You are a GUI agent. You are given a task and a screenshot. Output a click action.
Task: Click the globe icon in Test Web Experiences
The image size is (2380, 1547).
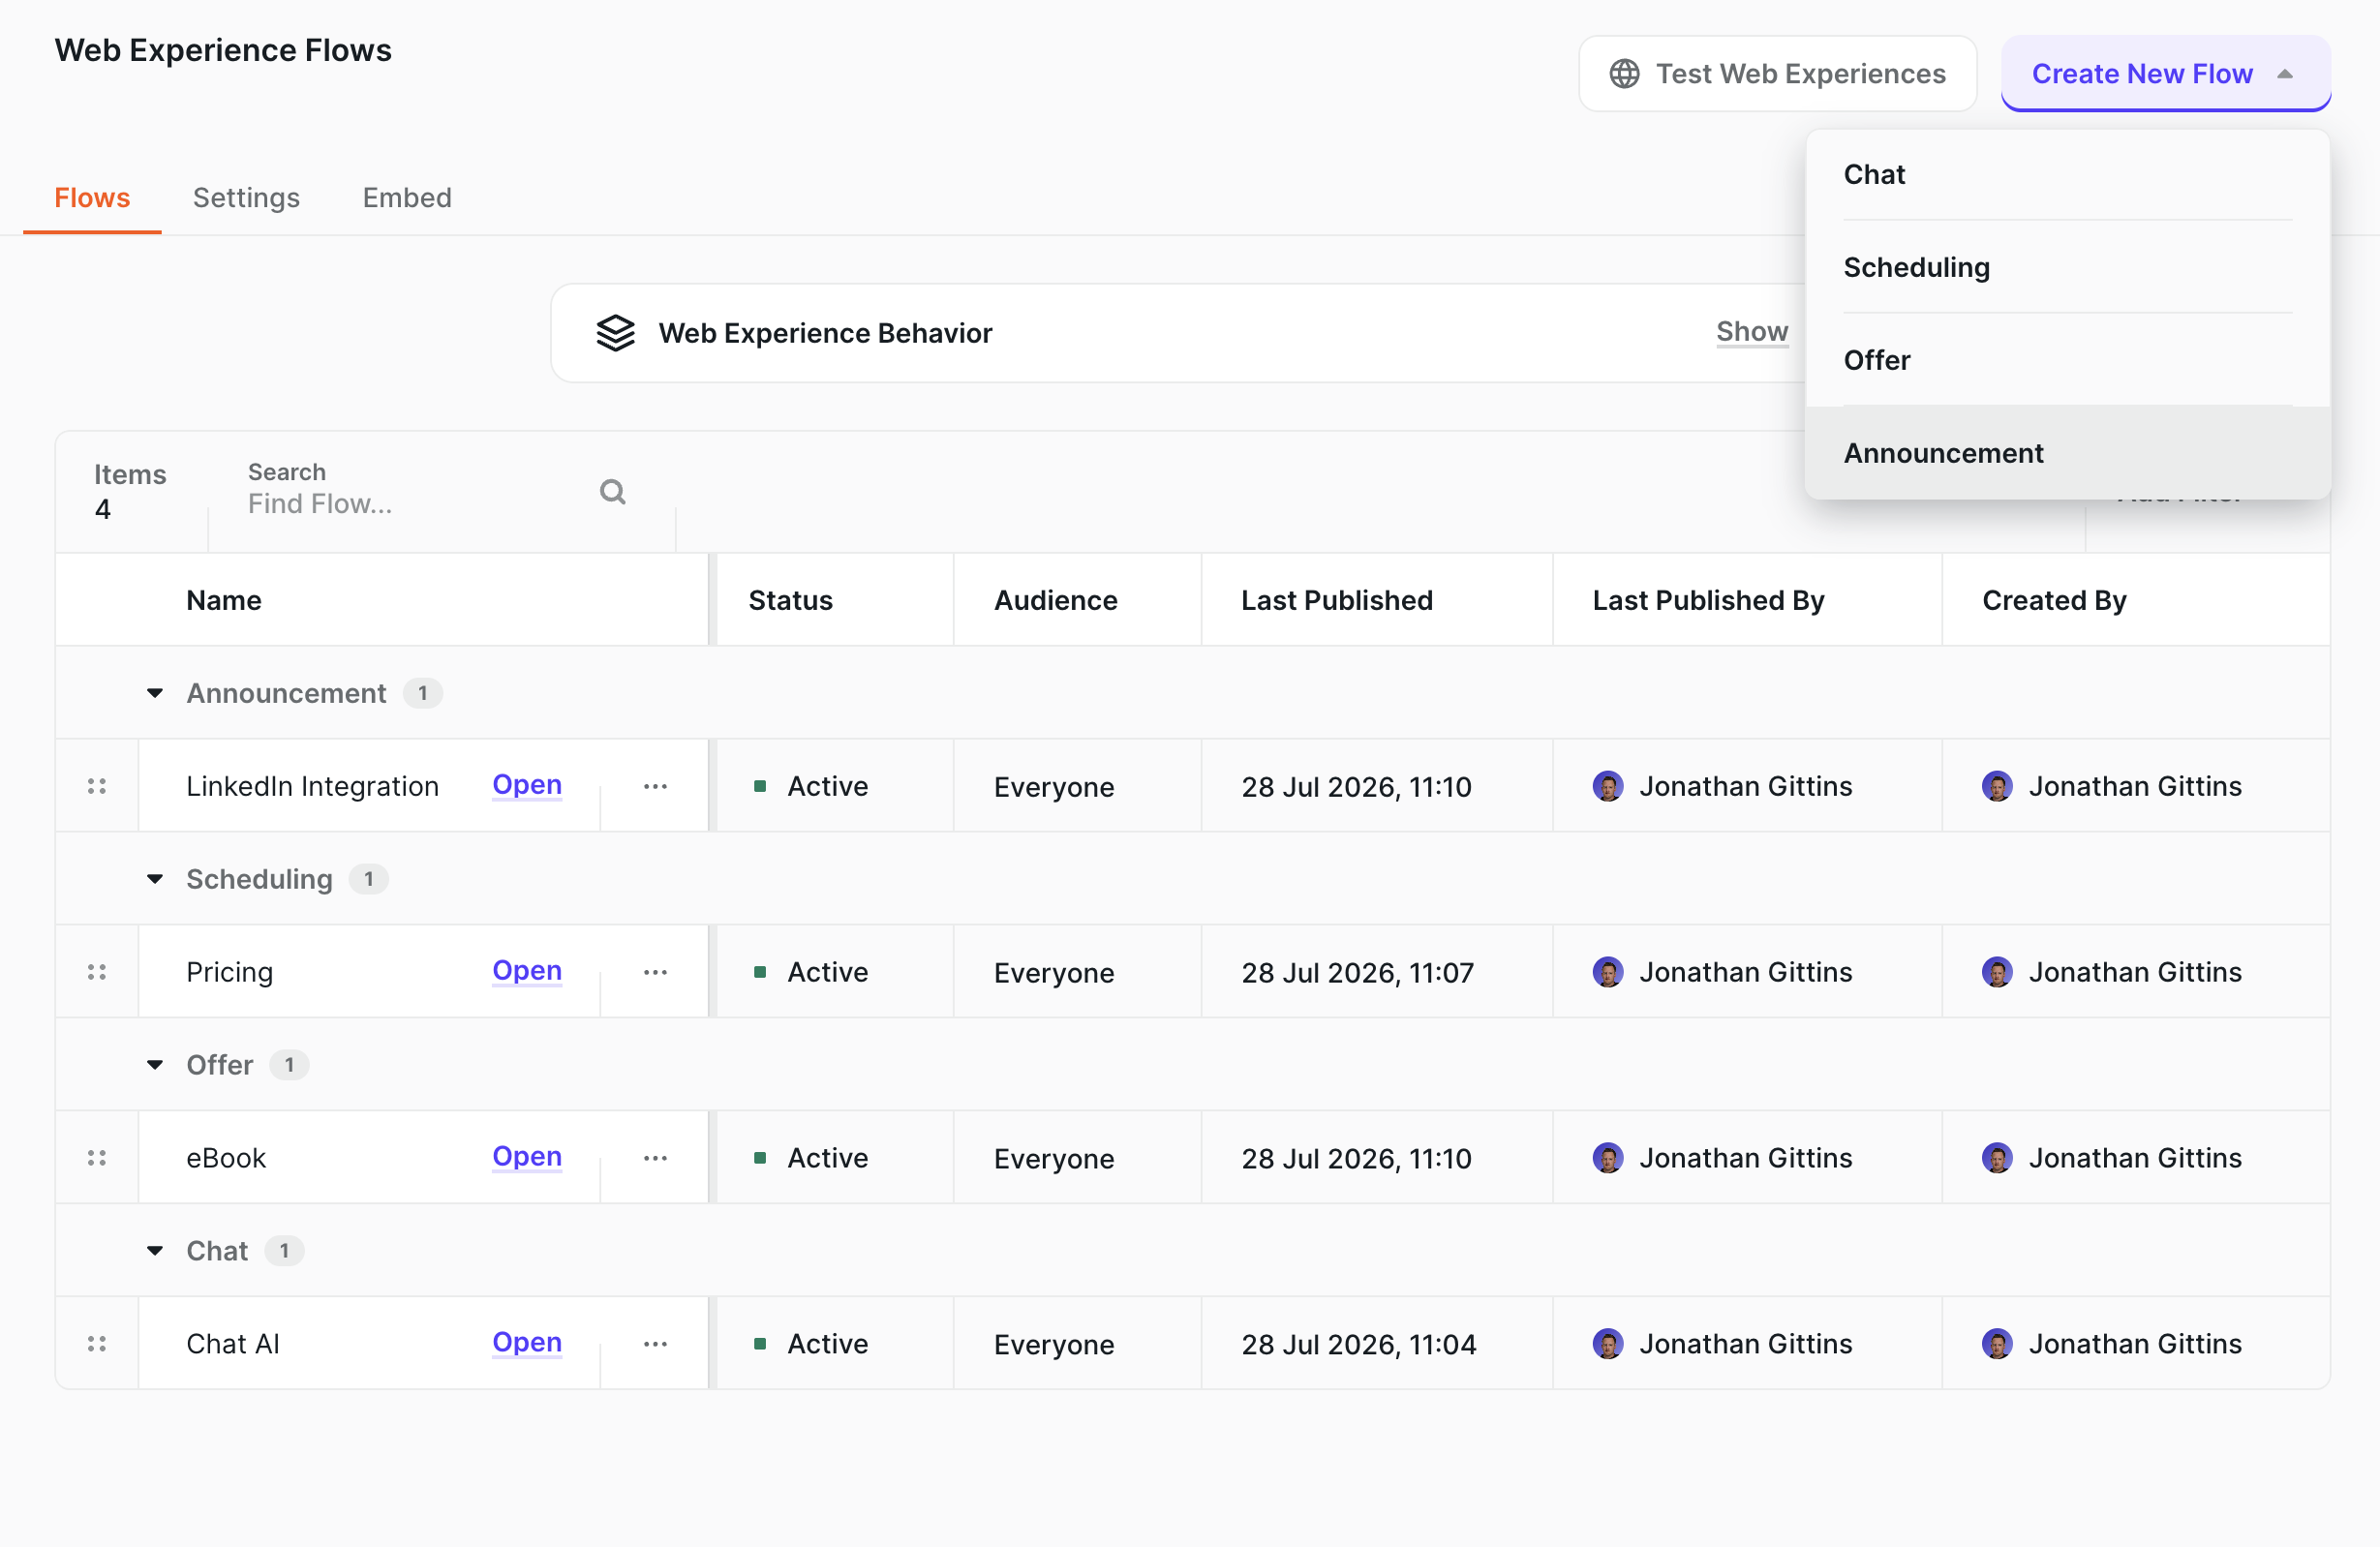[1624, 74]
